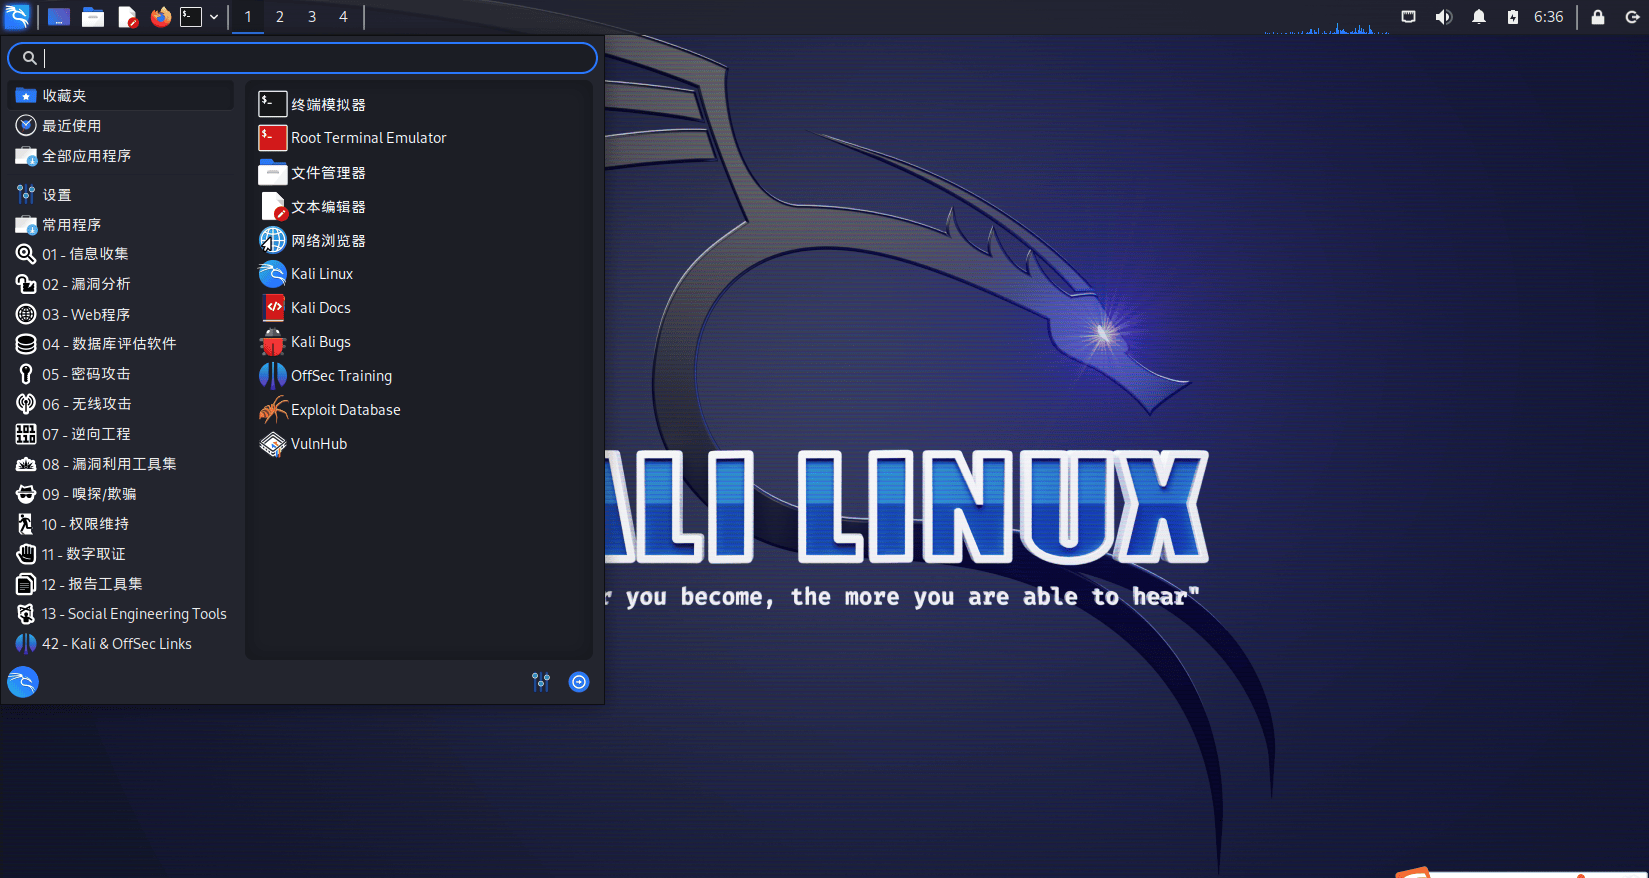Image resolution: width=1649 pixels, height=878 pixels.
Task: Open the 全部应用程序 category
Action: [86, 156]
